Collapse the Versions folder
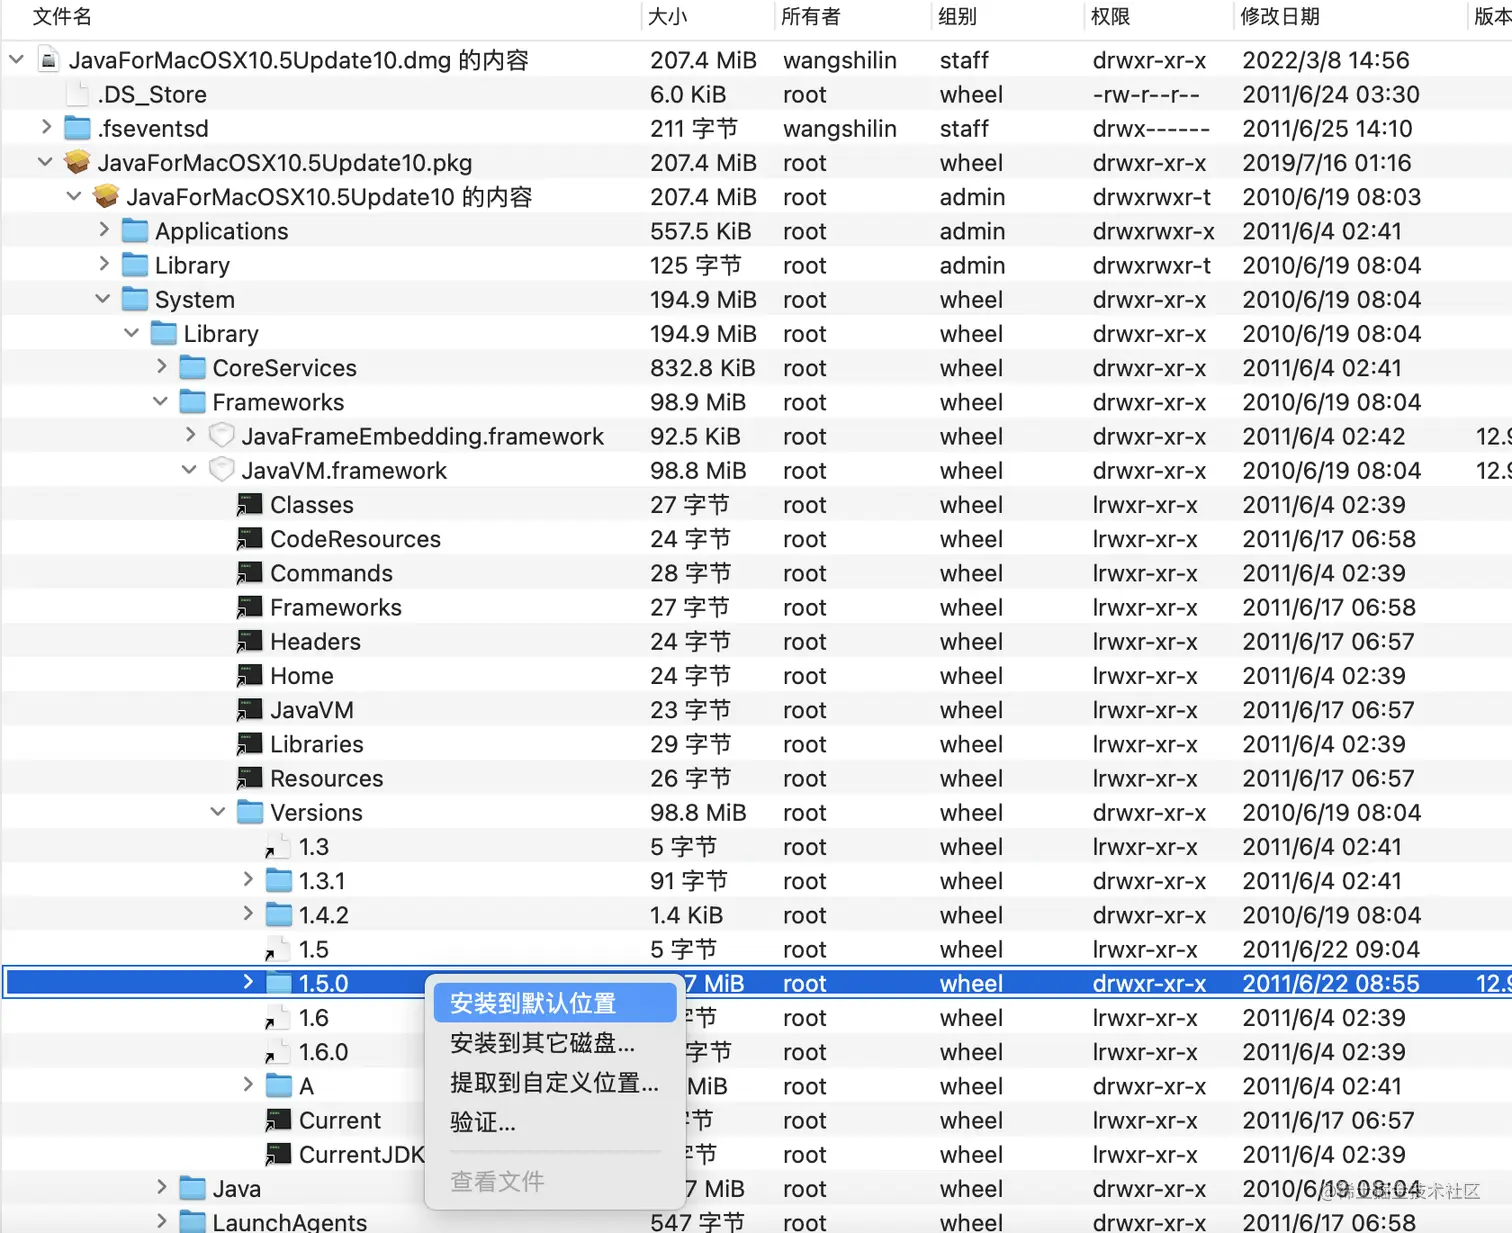 [218, 812]
